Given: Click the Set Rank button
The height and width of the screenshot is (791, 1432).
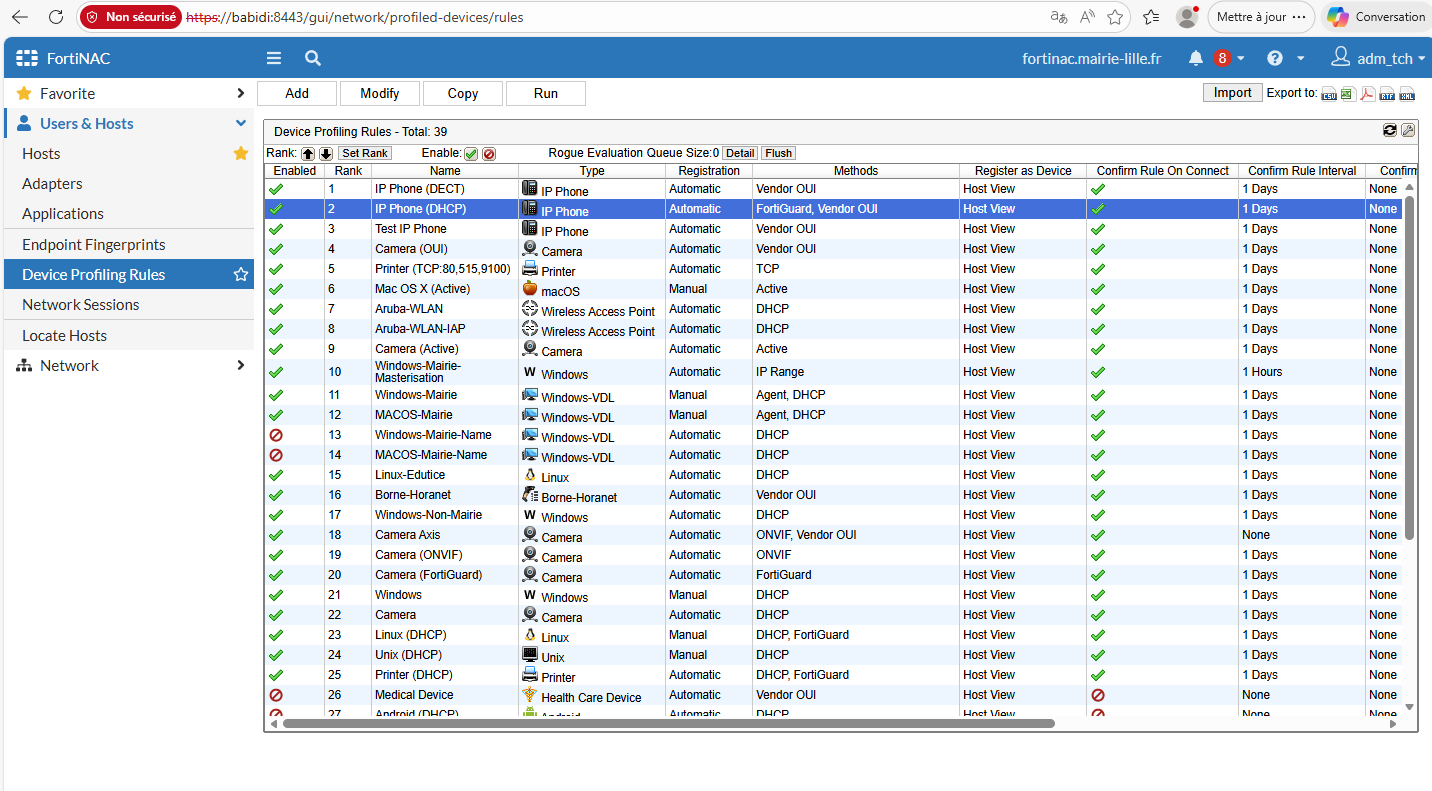Looking at the screenshot, I should click(x=365, y=153).
